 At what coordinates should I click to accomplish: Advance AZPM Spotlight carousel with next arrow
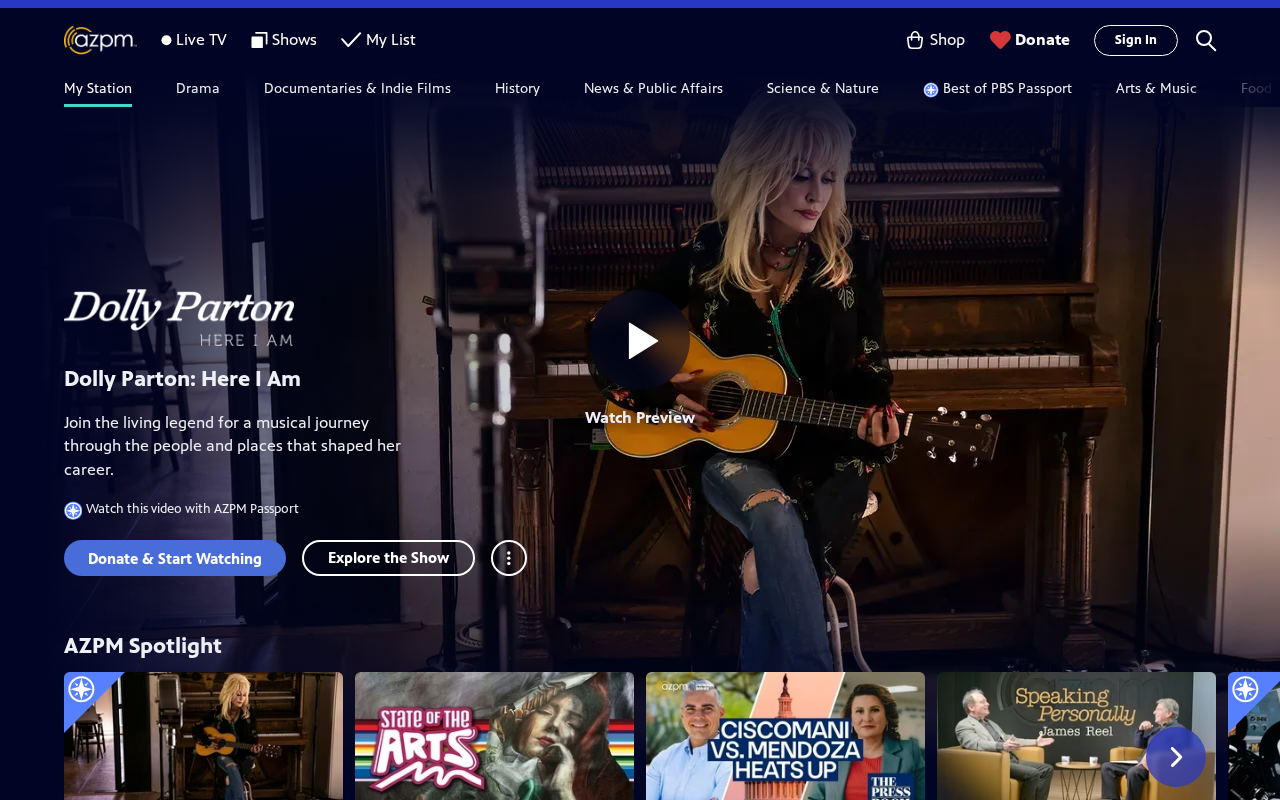pyautogui.click(x=1176, y=757)
